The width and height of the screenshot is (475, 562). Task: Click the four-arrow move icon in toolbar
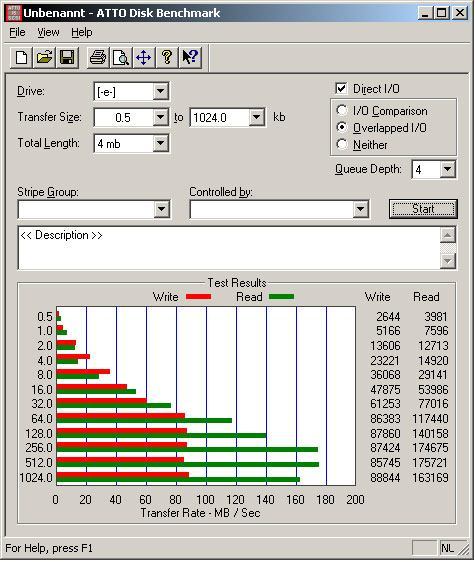(144, 57)
